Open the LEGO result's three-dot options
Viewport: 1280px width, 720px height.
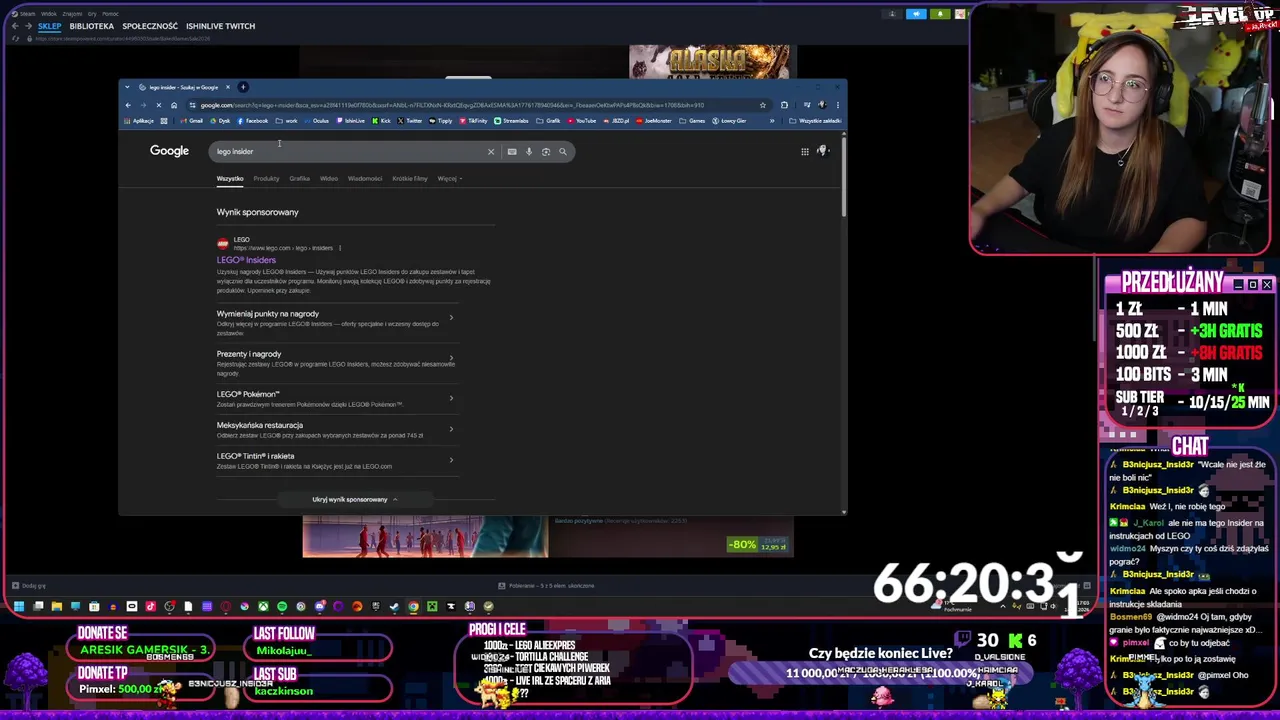click(x=340, y=248)
